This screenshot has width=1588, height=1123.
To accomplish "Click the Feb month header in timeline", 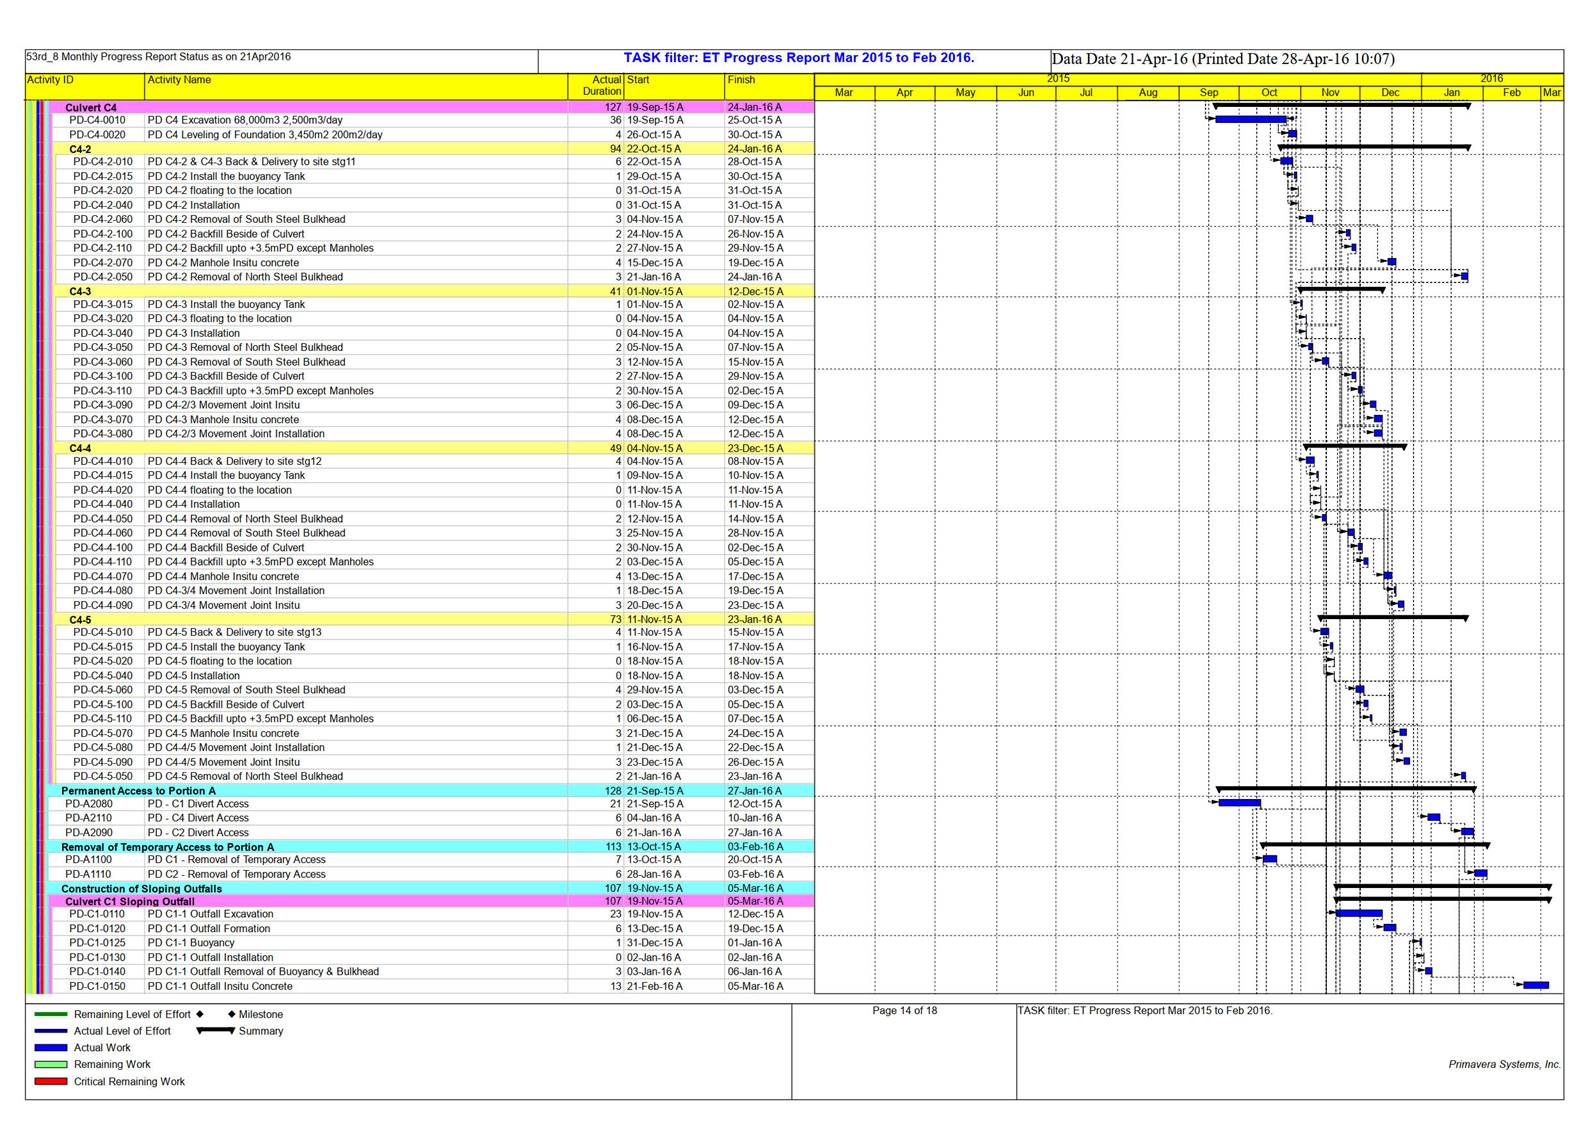I will (x=1512, y=93).
